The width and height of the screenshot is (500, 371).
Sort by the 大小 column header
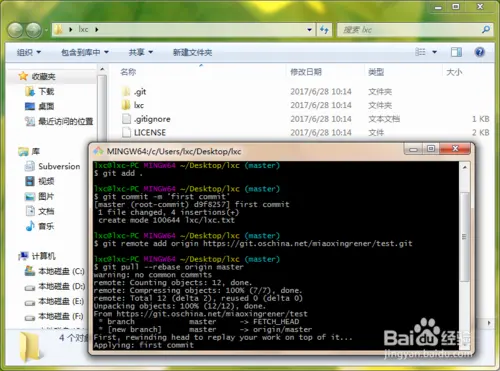[x=454, y=72]
